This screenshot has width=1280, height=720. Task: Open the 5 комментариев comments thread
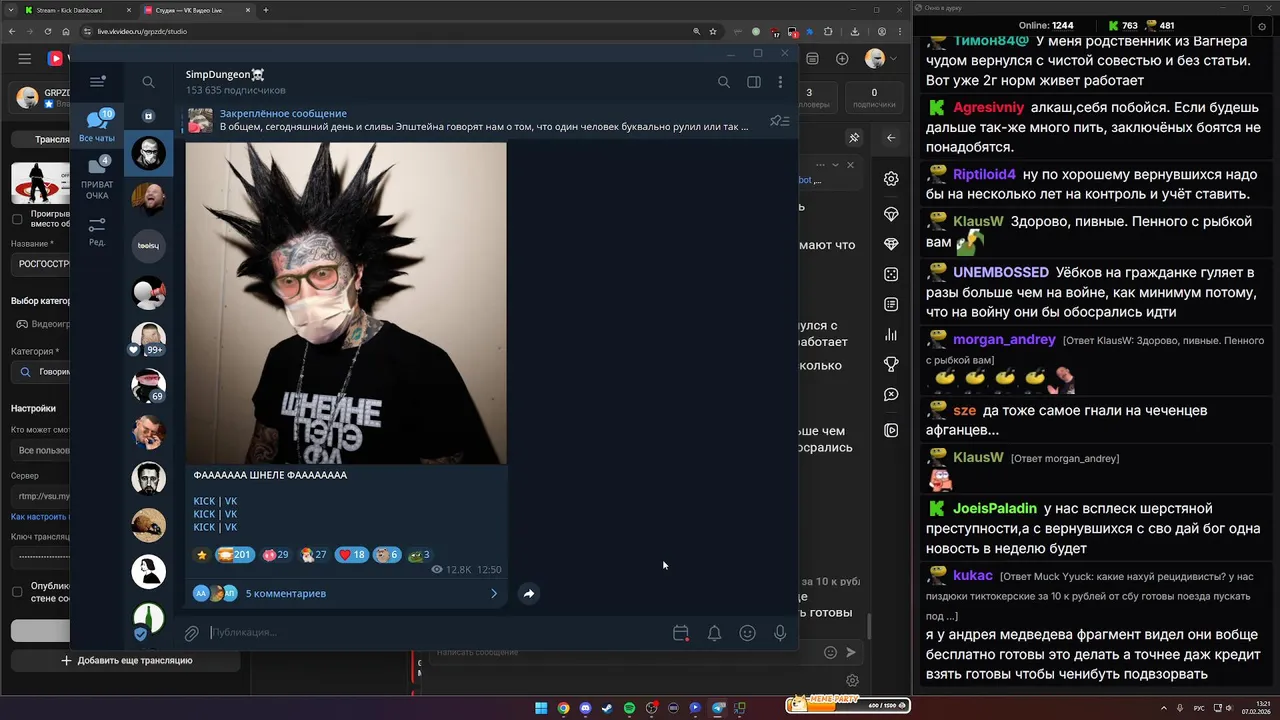[x=346, y=593]
